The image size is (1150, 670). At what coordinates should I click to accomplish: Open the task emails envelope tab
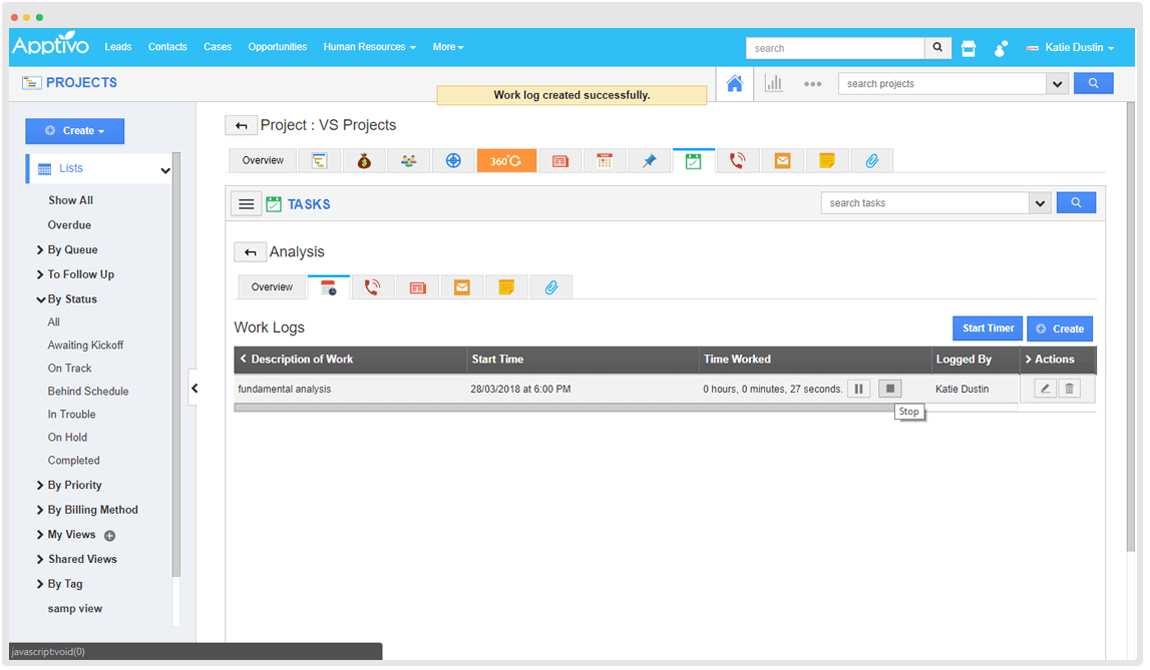[x=461, y=287]
